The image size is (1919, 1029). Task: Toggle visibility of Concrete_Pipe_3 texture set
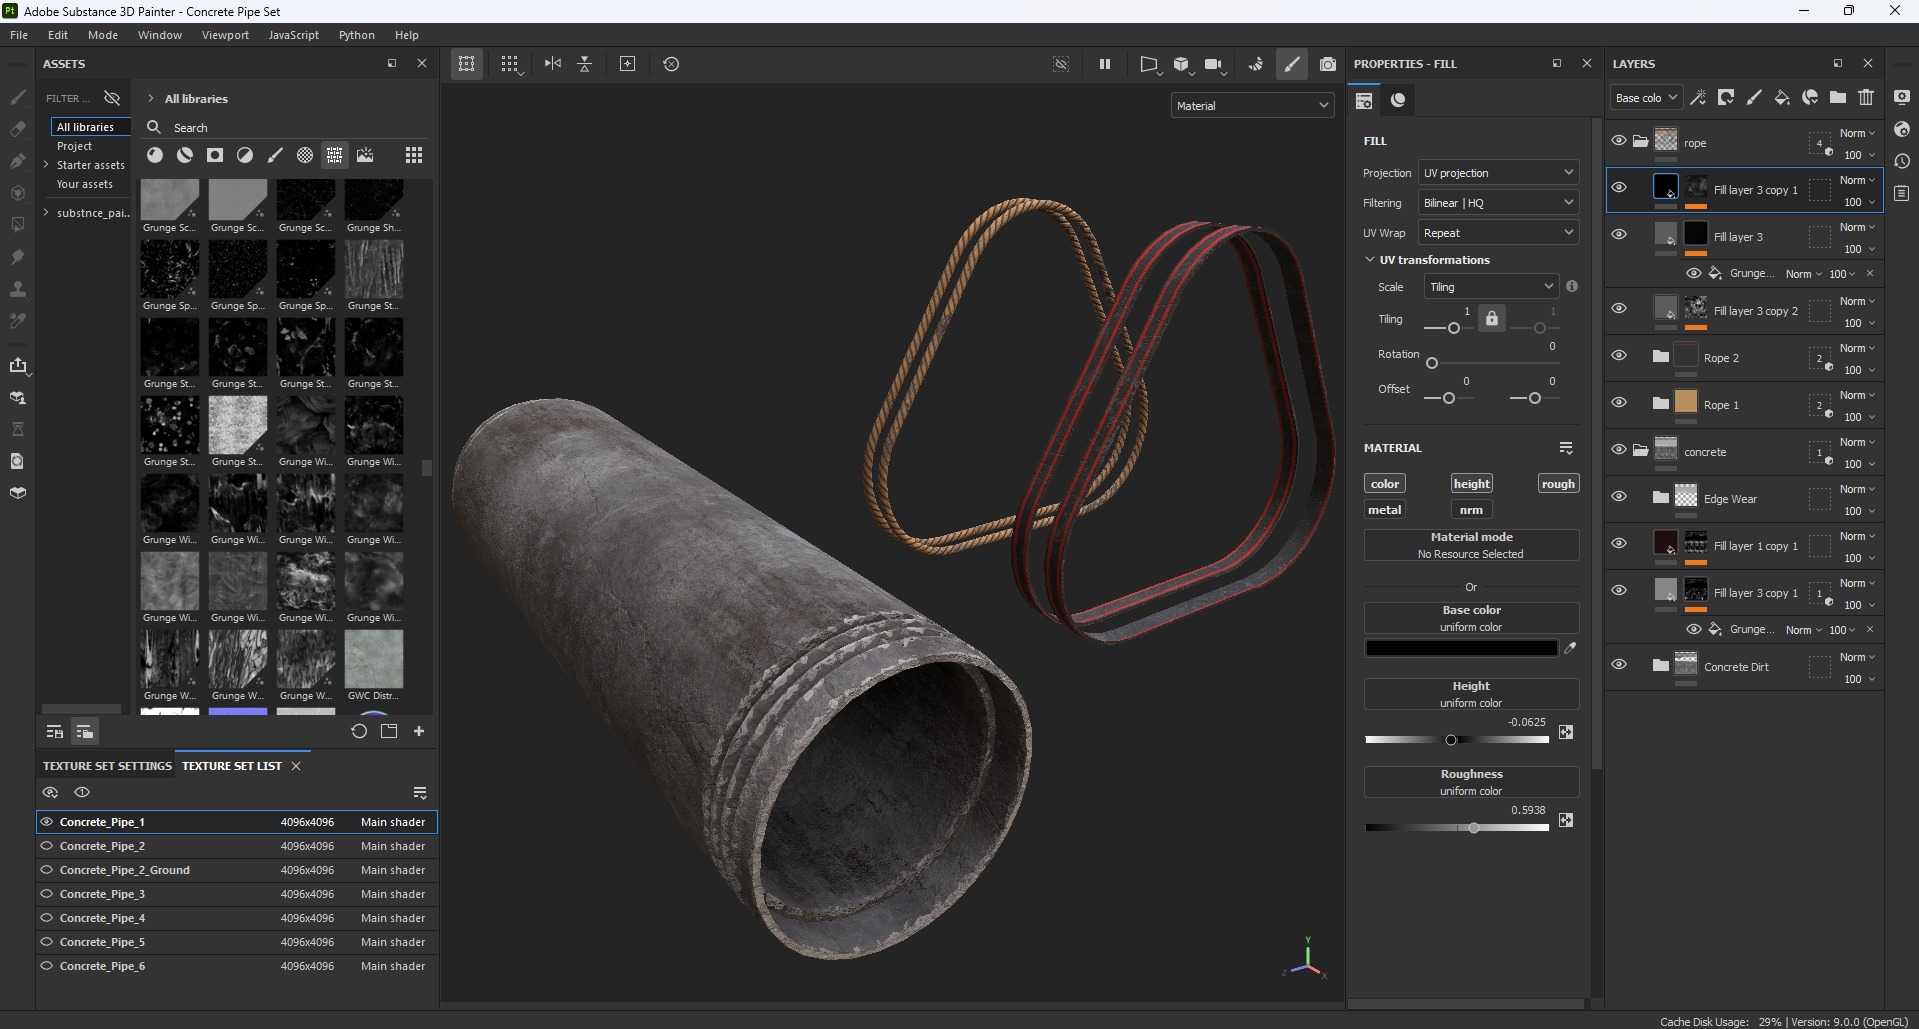coord(46,894)
